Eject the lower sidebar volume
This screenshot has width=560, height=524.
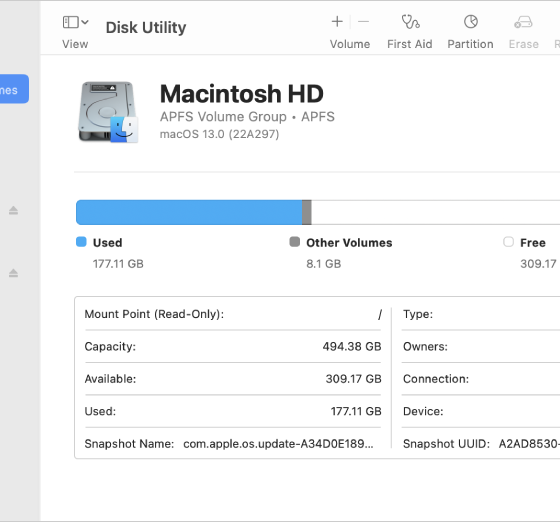(x=13, y=273)
